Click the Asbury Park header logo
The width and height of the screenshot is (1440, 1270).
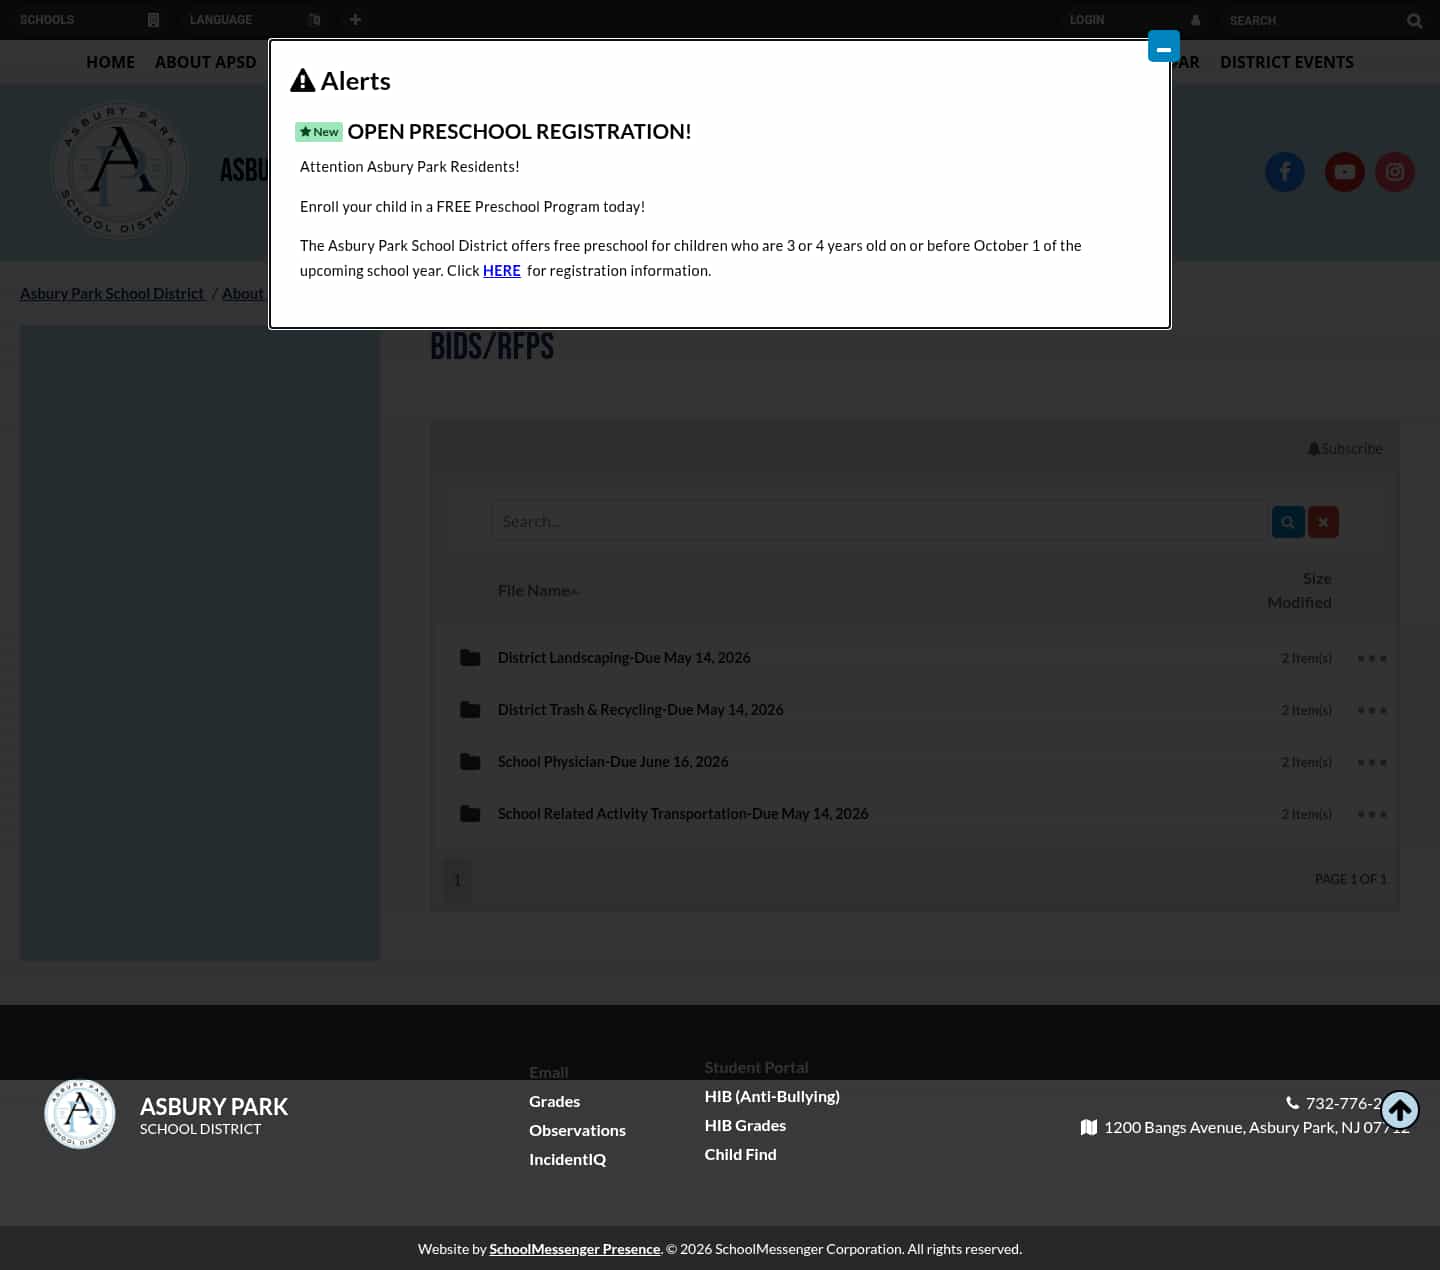point(120,170)
